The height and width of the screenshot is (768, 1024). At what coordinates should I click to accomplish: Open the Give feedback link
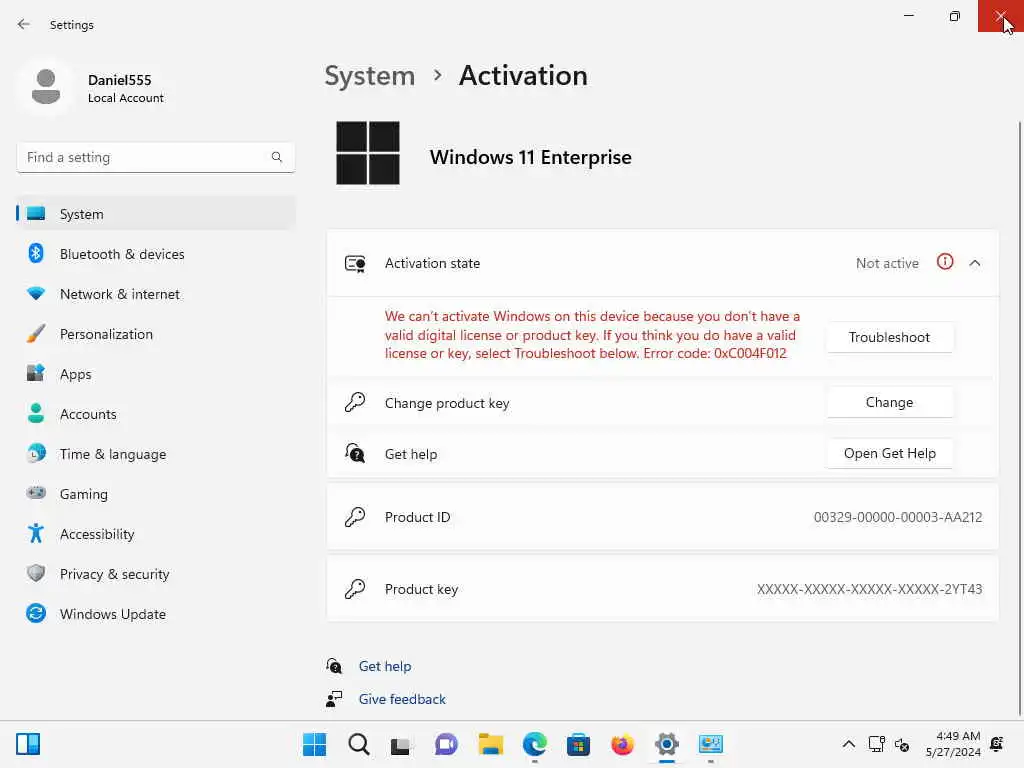point(402,699)
